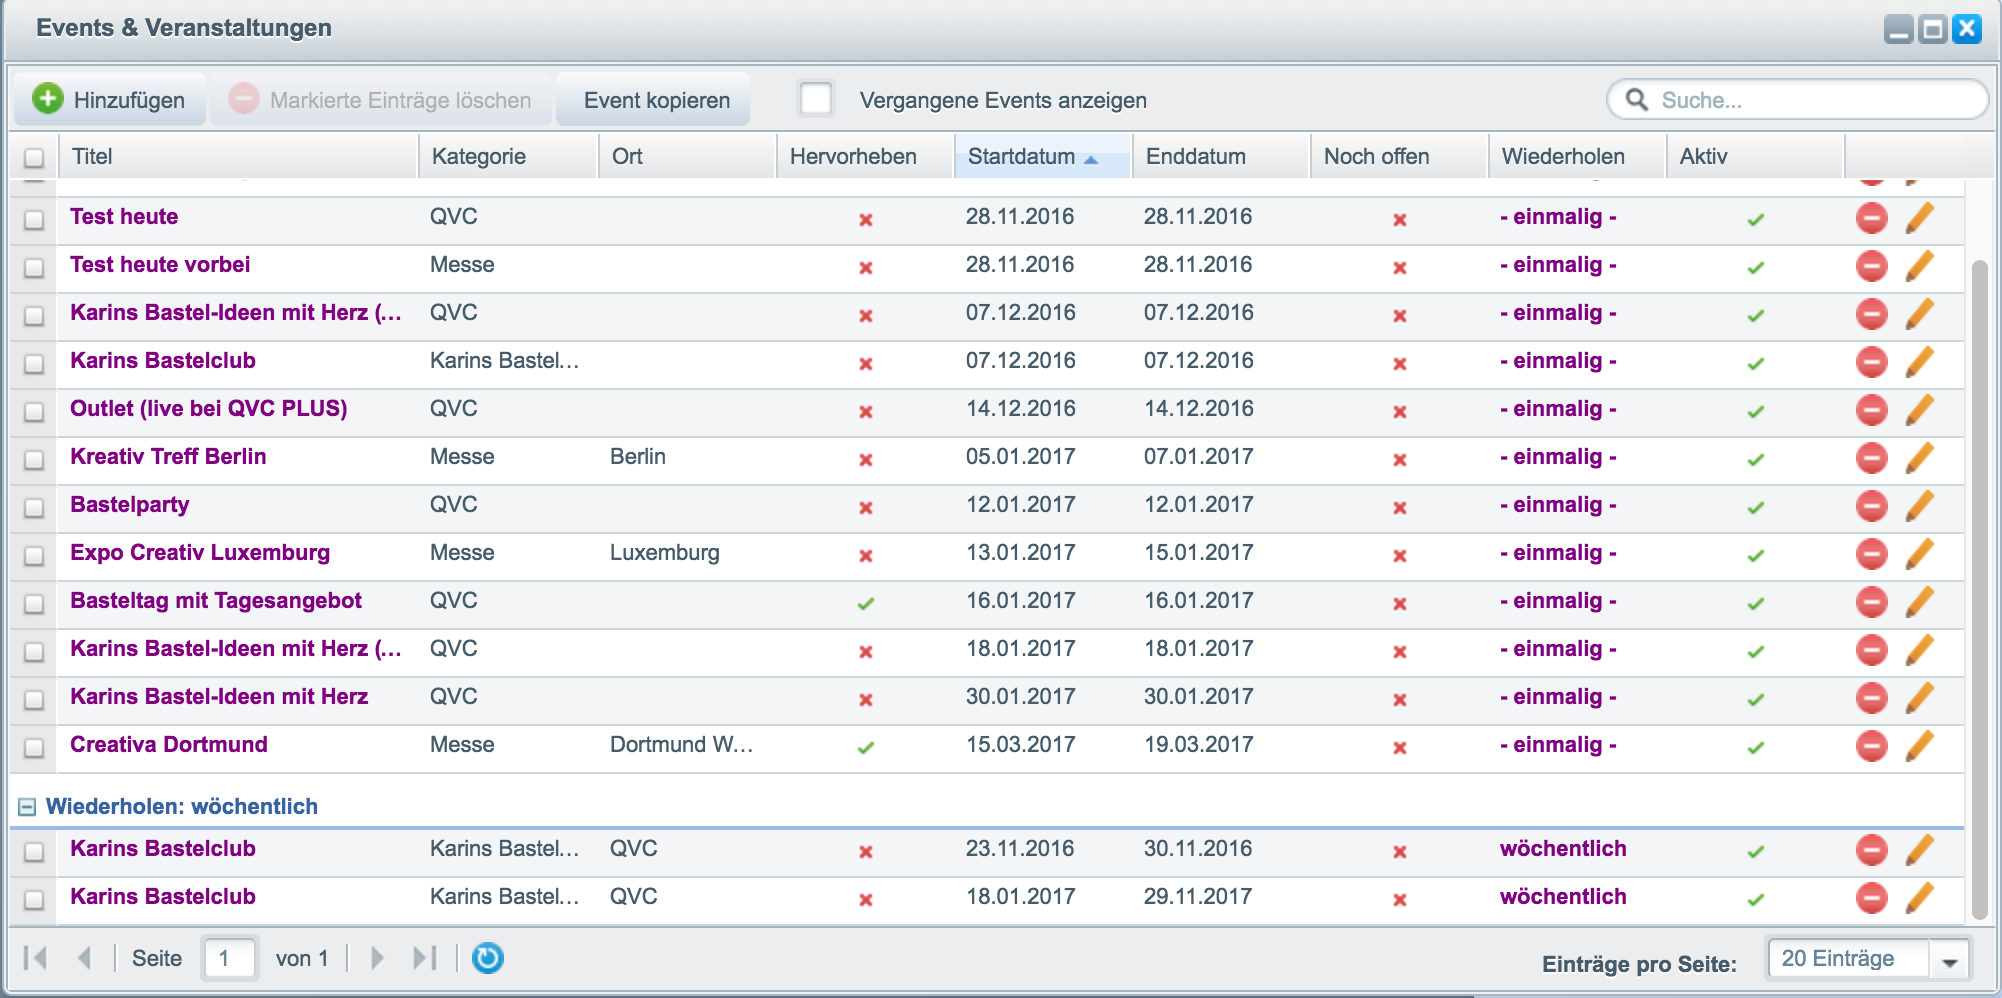Open 'Karins Bastel-Ideen mit Herz' 30.01.2017 link
Screen dimensions: 2002x998
click(x=219, y=697)
